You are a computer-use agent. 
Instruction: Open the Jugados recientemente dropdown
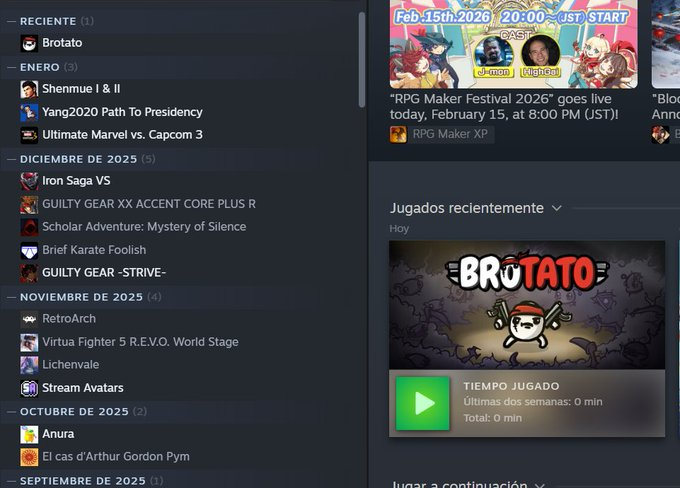click(556, 208)
